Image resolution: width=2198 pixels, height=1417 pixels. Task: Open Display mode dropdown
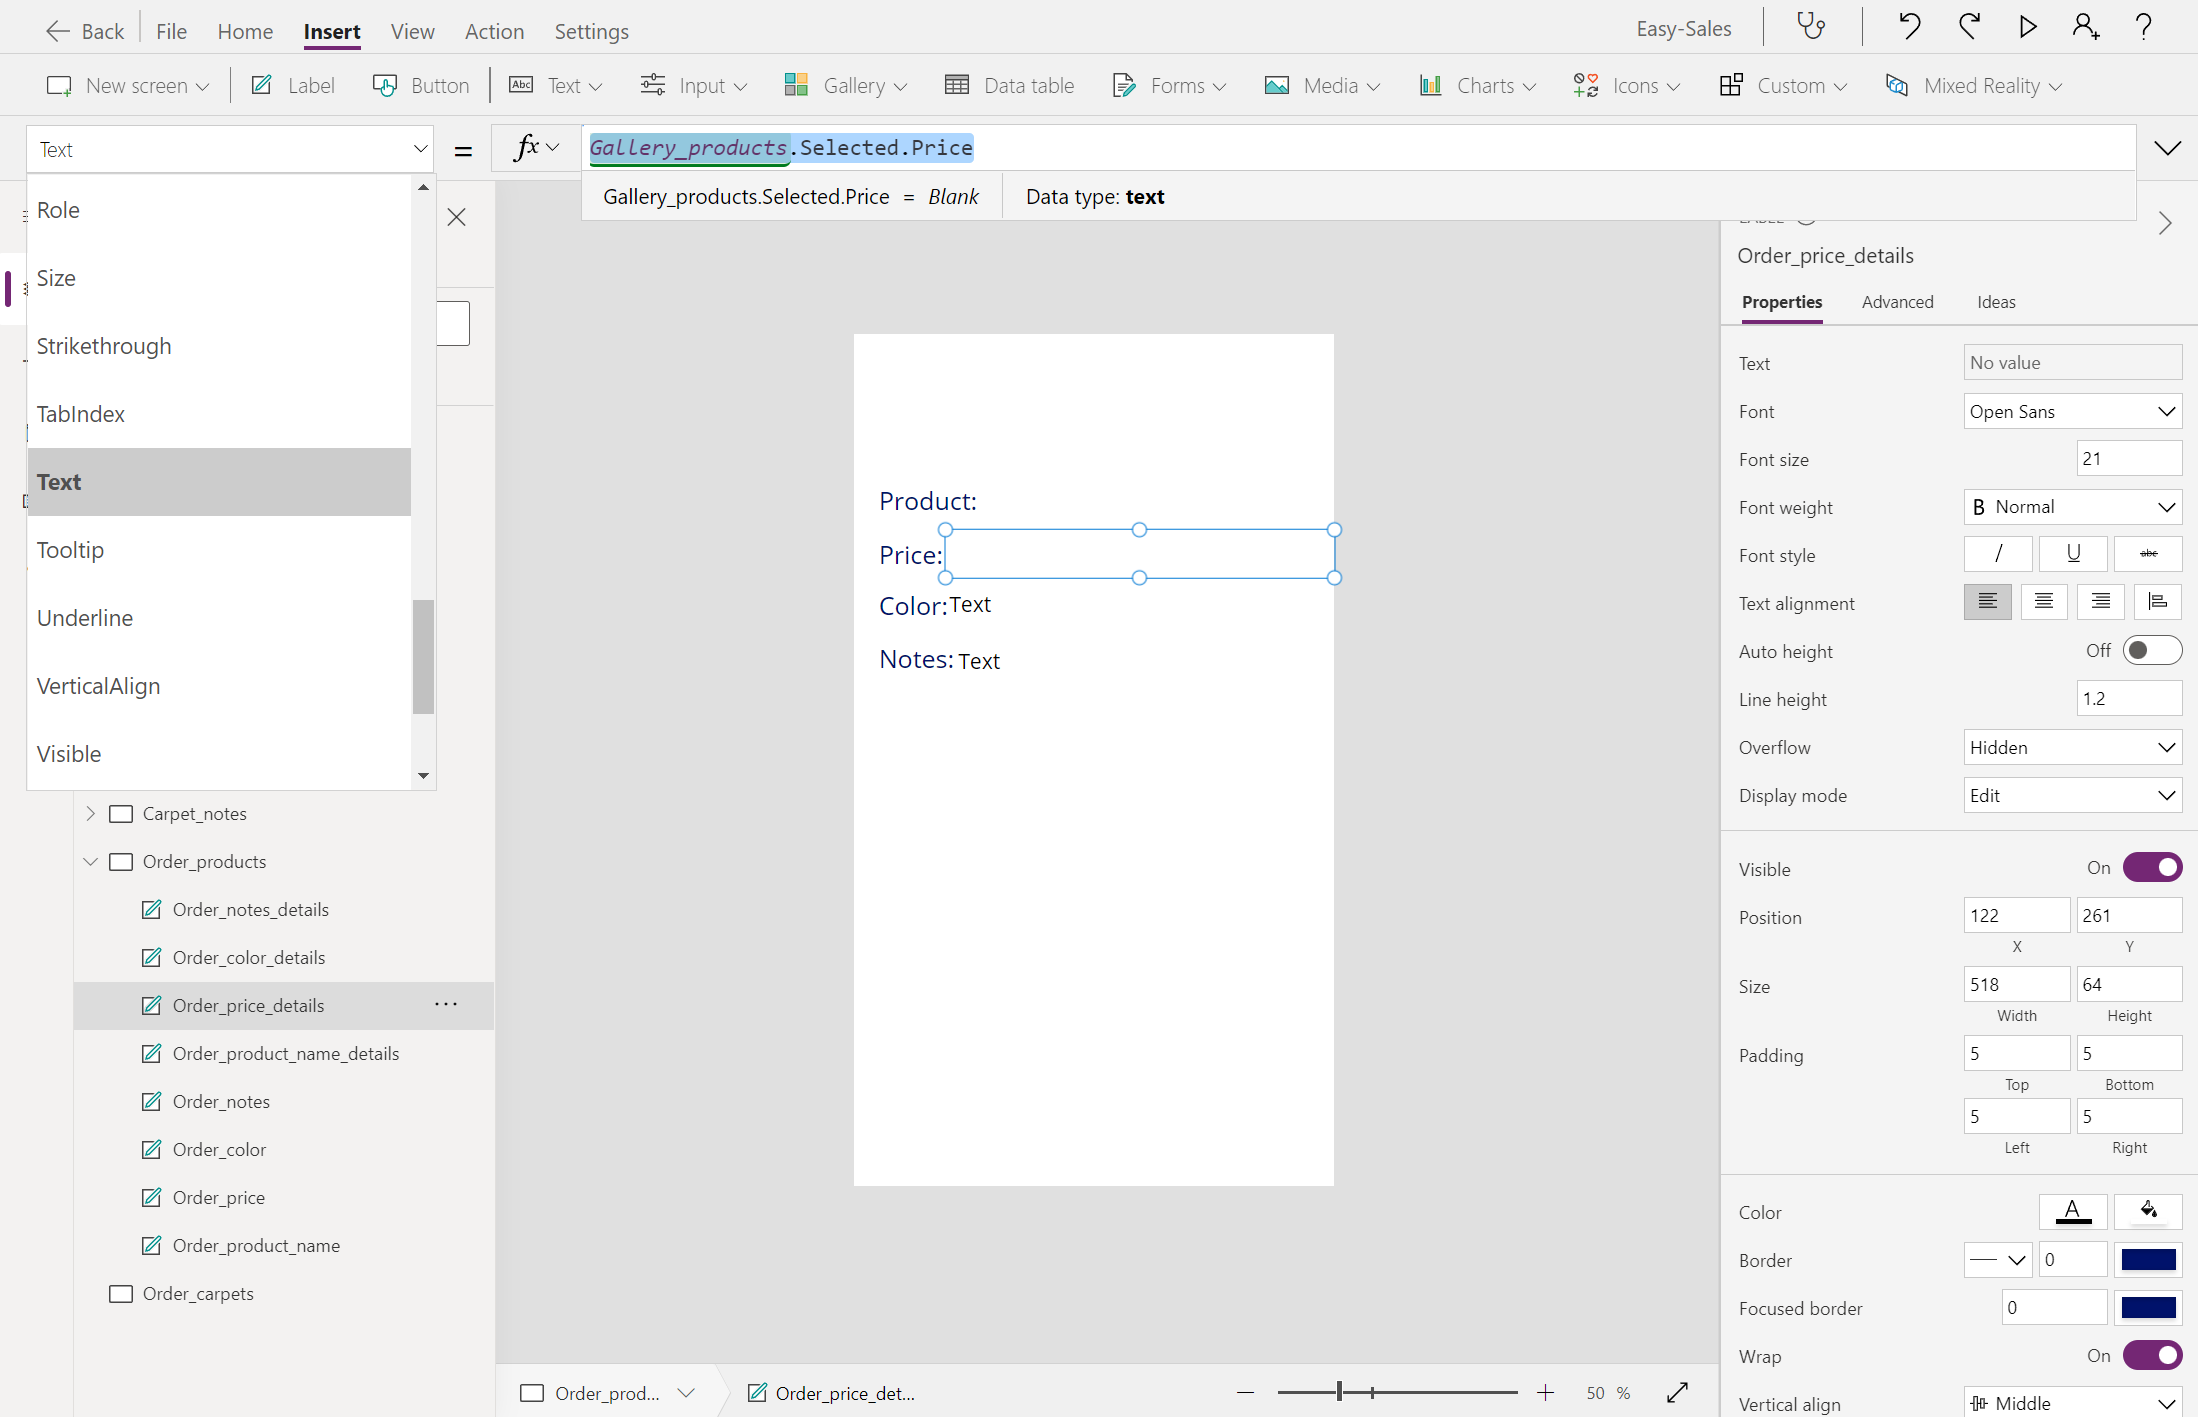tap(2072, 795)
